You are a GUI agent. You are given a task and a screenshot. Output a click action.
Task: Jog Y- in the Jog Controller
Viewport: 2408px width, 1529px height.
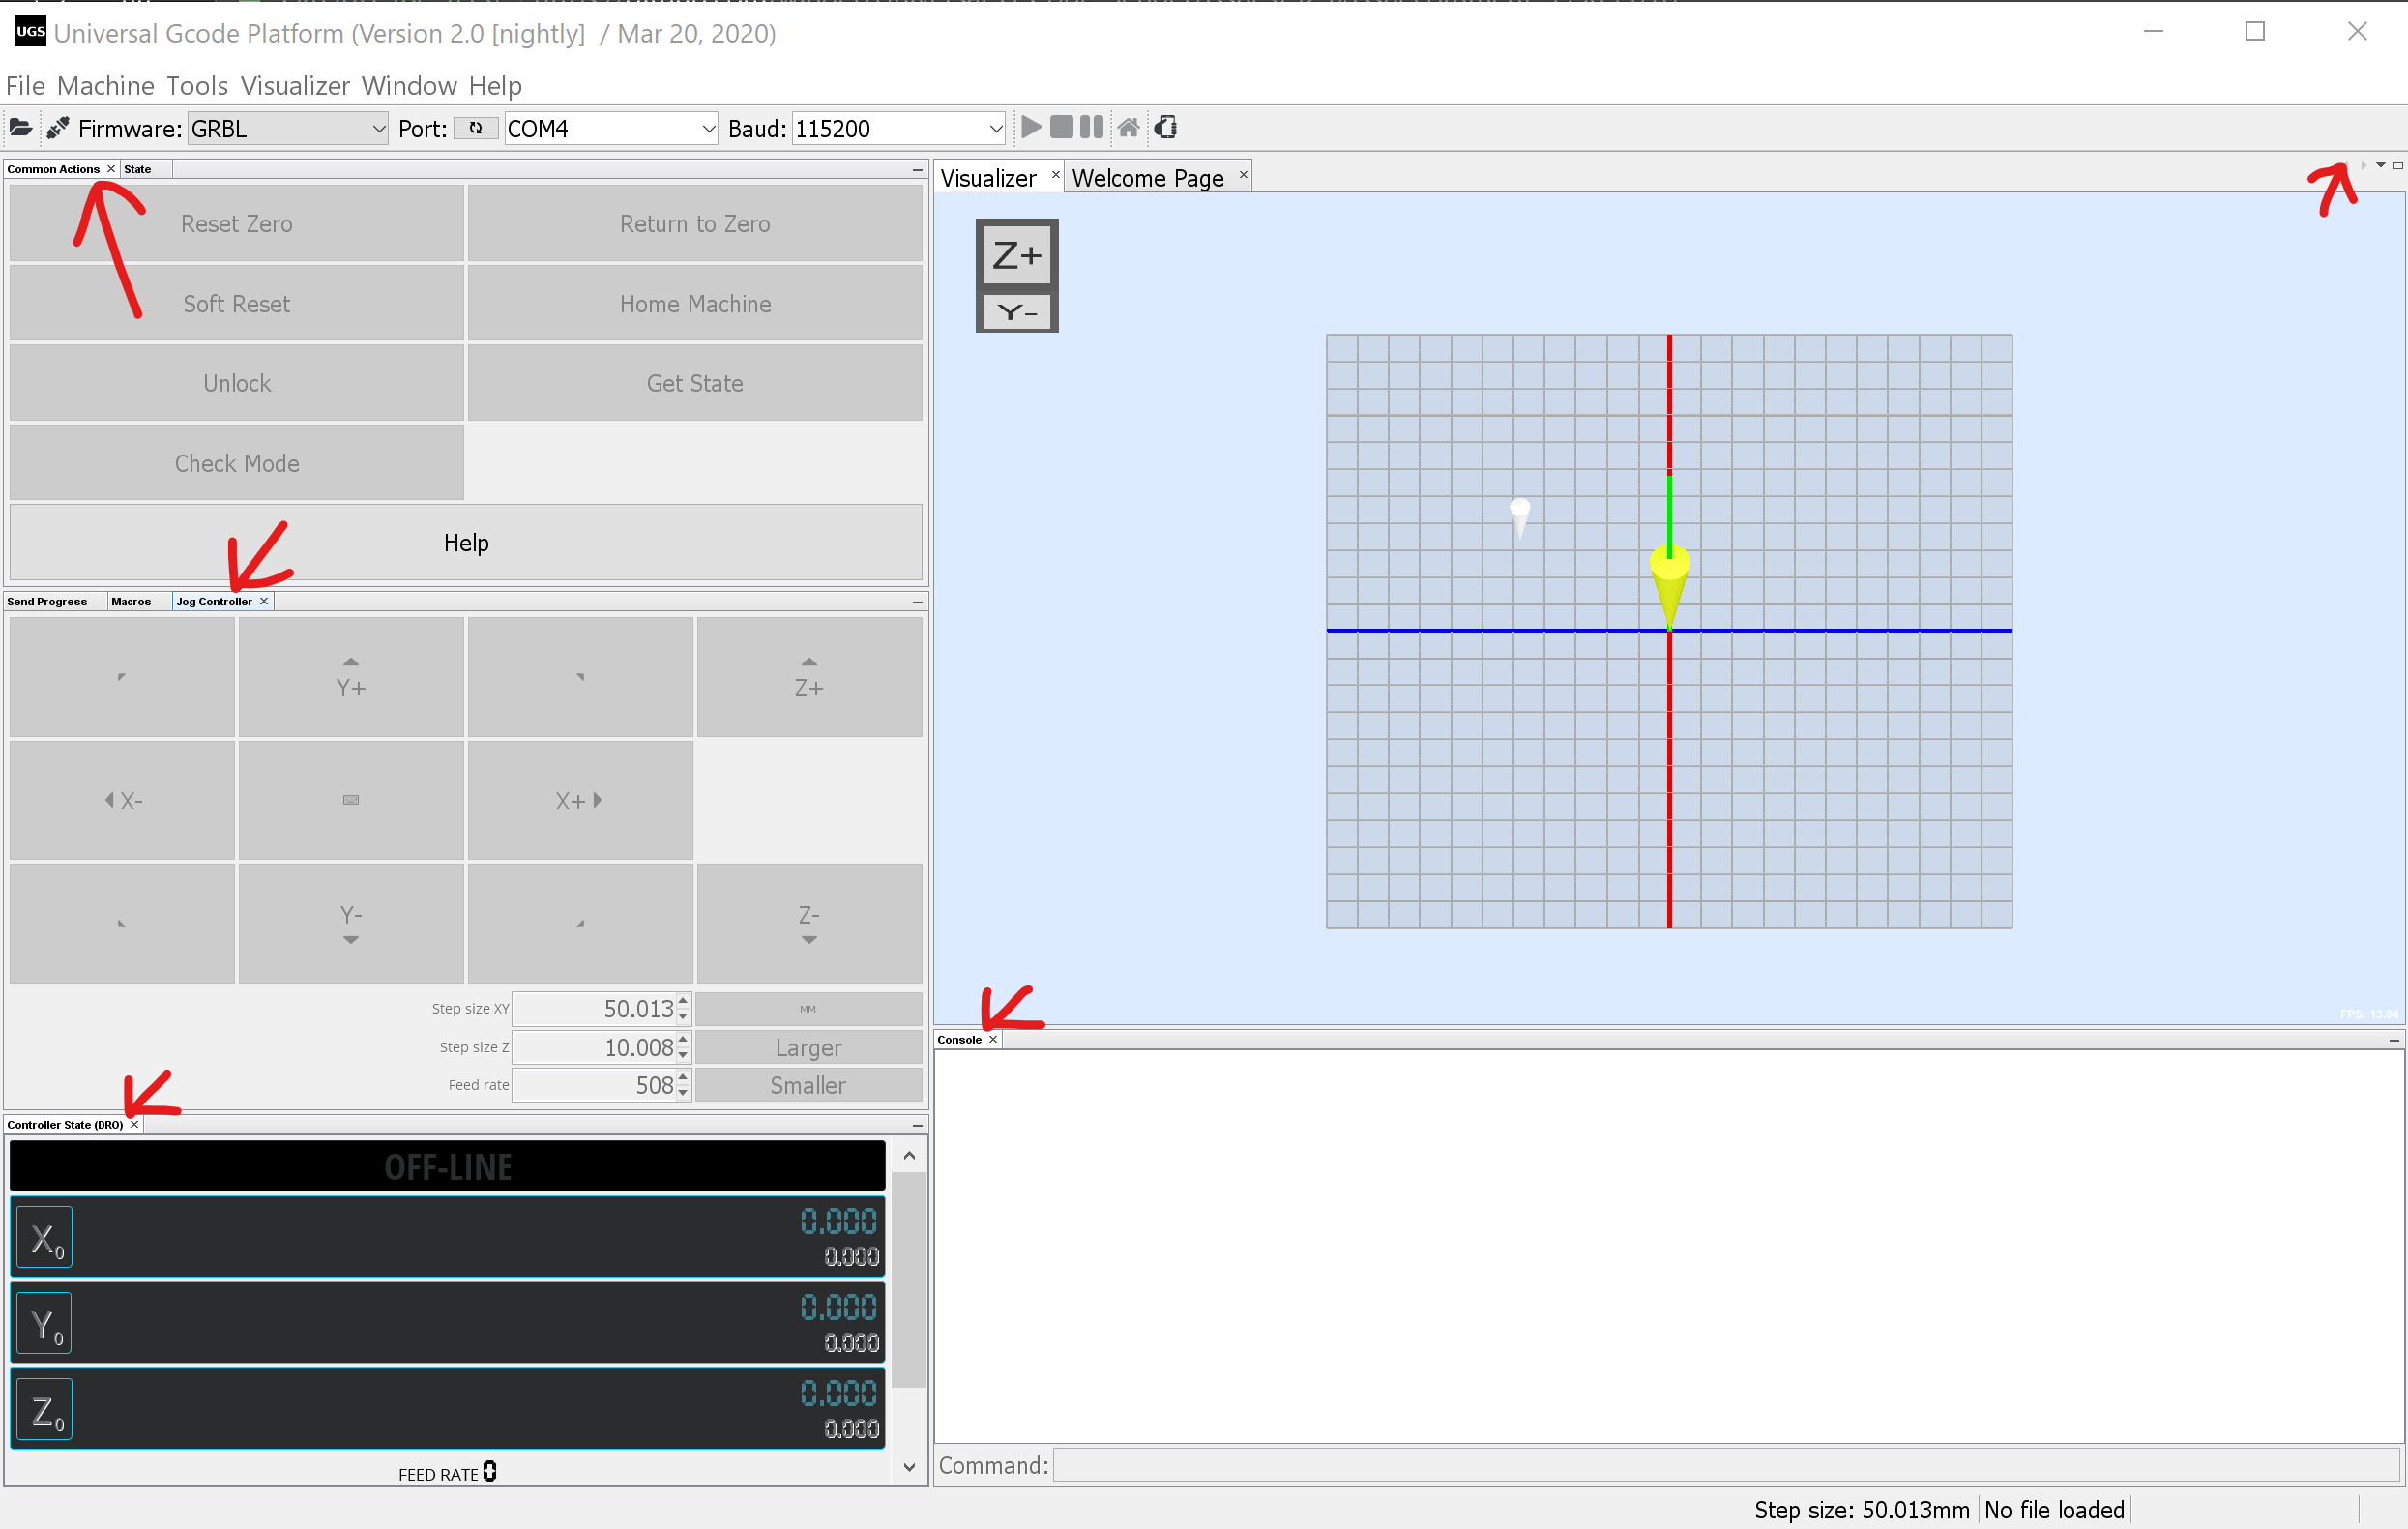click(x=351, y=924)
